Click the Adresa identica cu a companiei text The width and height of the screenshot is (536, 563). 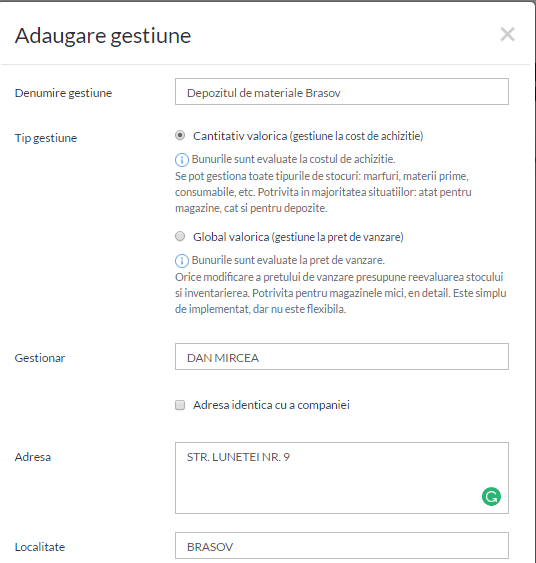[271, 405]
